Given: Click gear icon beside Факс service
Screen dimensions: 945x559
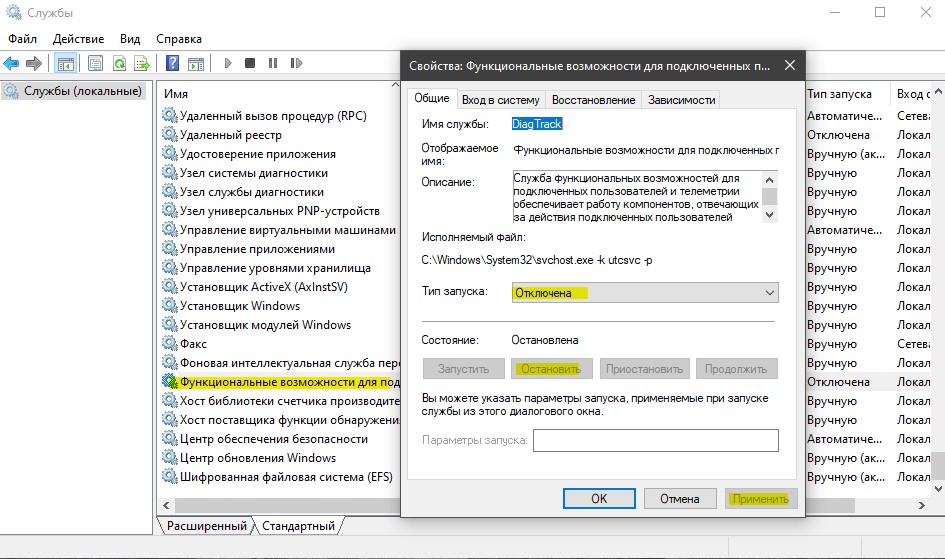Looking at the screenshot, I should click(170, 343).
